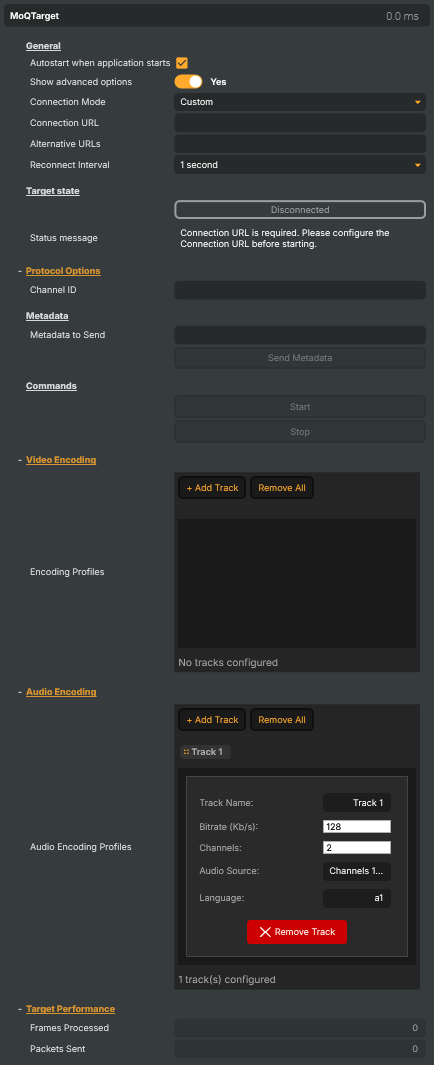Select the Track 1 tab
434x1065 pixels.
[205, 752]
